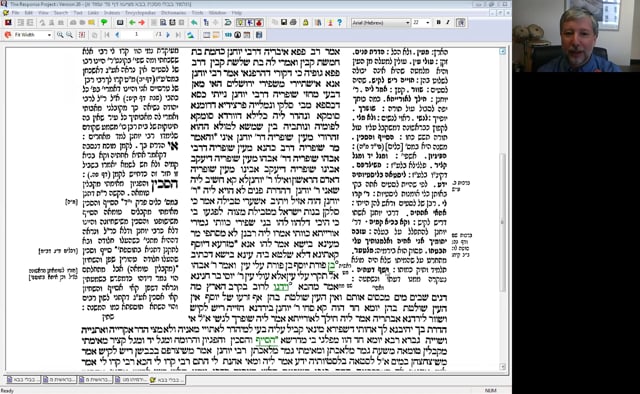Click scrollbar down arrow in document
Image resolution: width=640 pixels, height=394 pixels.
click(x=502, y=367)
